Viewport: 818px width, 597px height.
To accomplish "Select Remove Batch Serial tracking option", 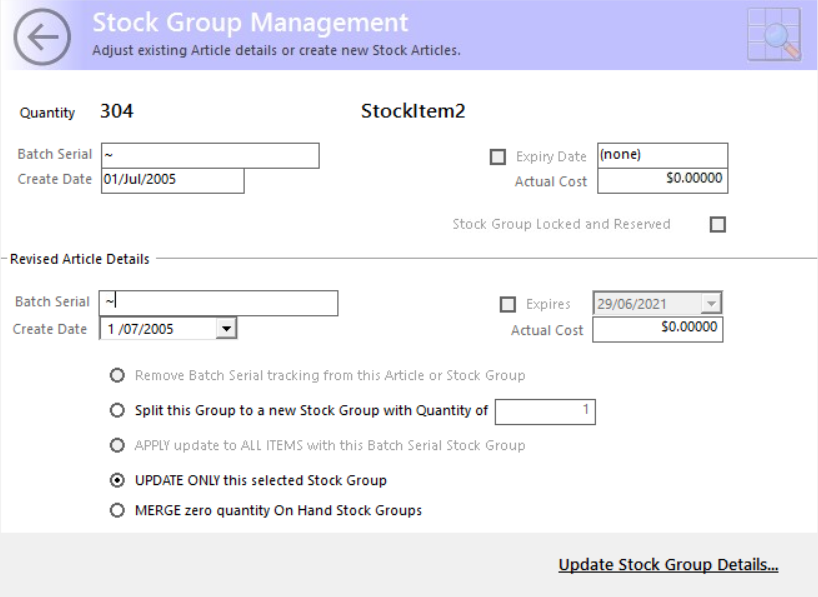I will point(117,375).
